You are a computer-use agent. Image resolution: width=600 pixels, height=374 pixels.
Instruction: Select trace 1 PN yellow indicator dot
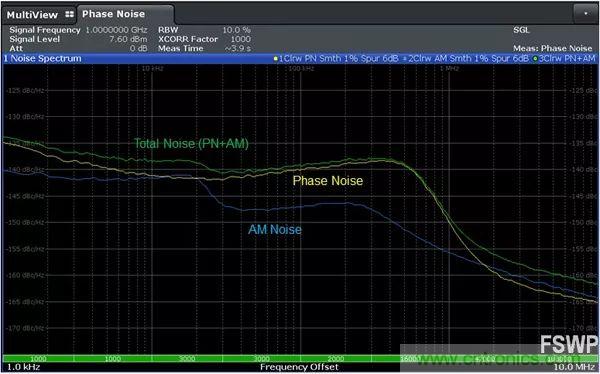(275, 59)
